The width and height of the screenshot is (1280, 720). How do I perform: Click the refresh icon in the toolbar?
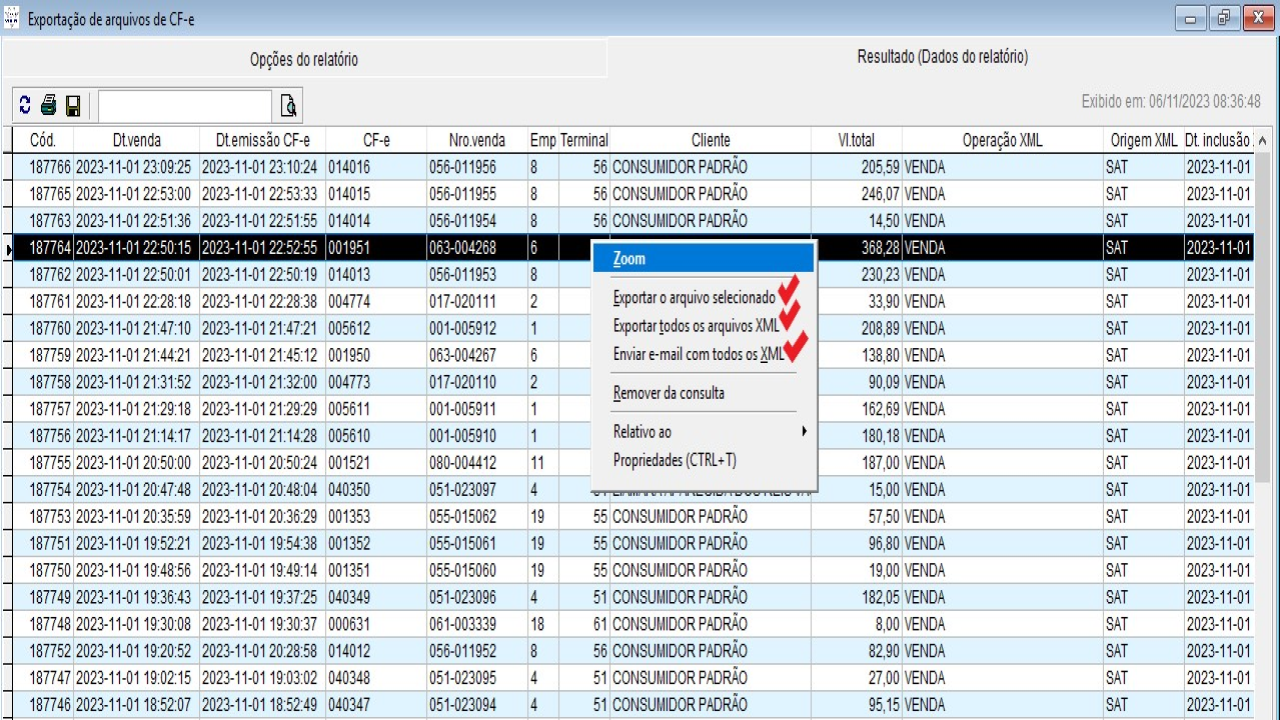pyautogui.click(x=25, y=106)
